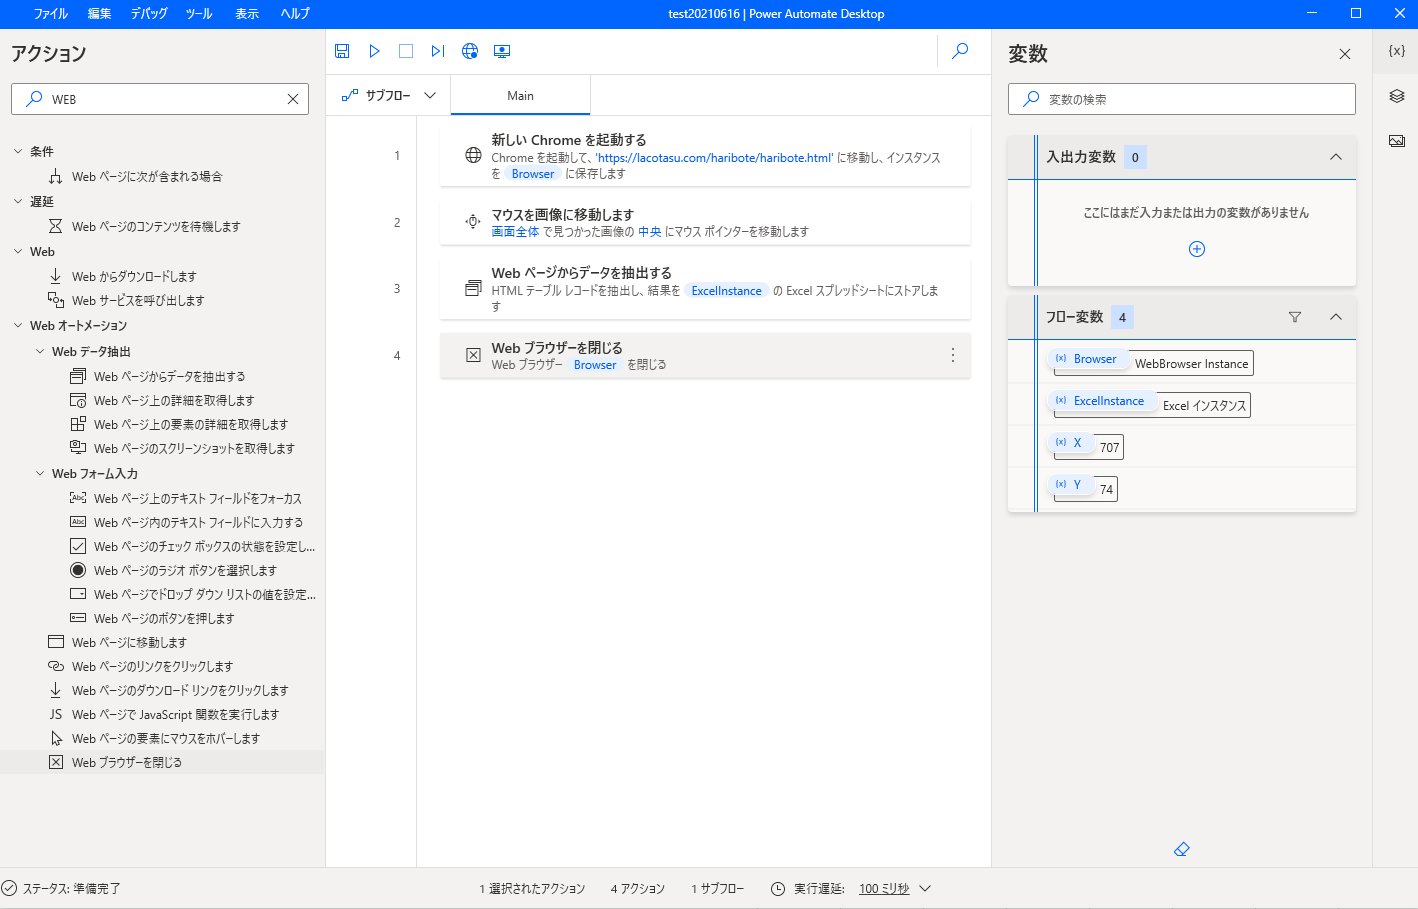Viewport: 1418px width, 909px height.
Task: Collapse the フロー変数 section
Action: (1335, 317)
